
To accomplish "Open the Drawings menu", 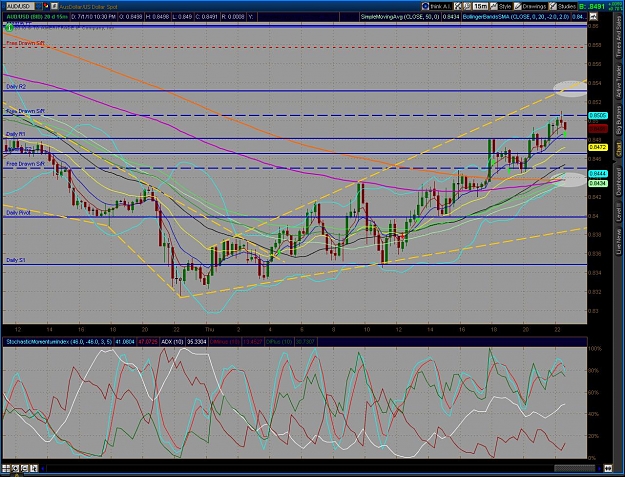I will click(531, 6).
